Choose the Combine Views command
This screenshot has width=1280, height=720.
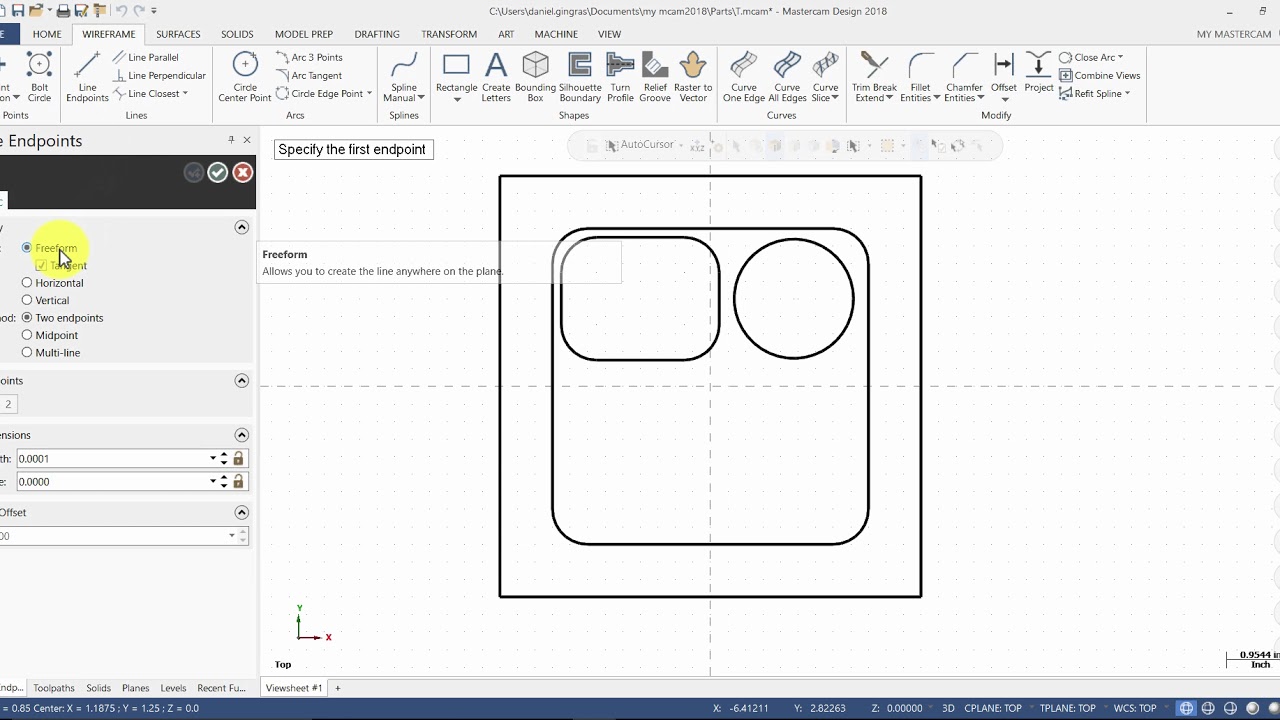(1099, 75)
